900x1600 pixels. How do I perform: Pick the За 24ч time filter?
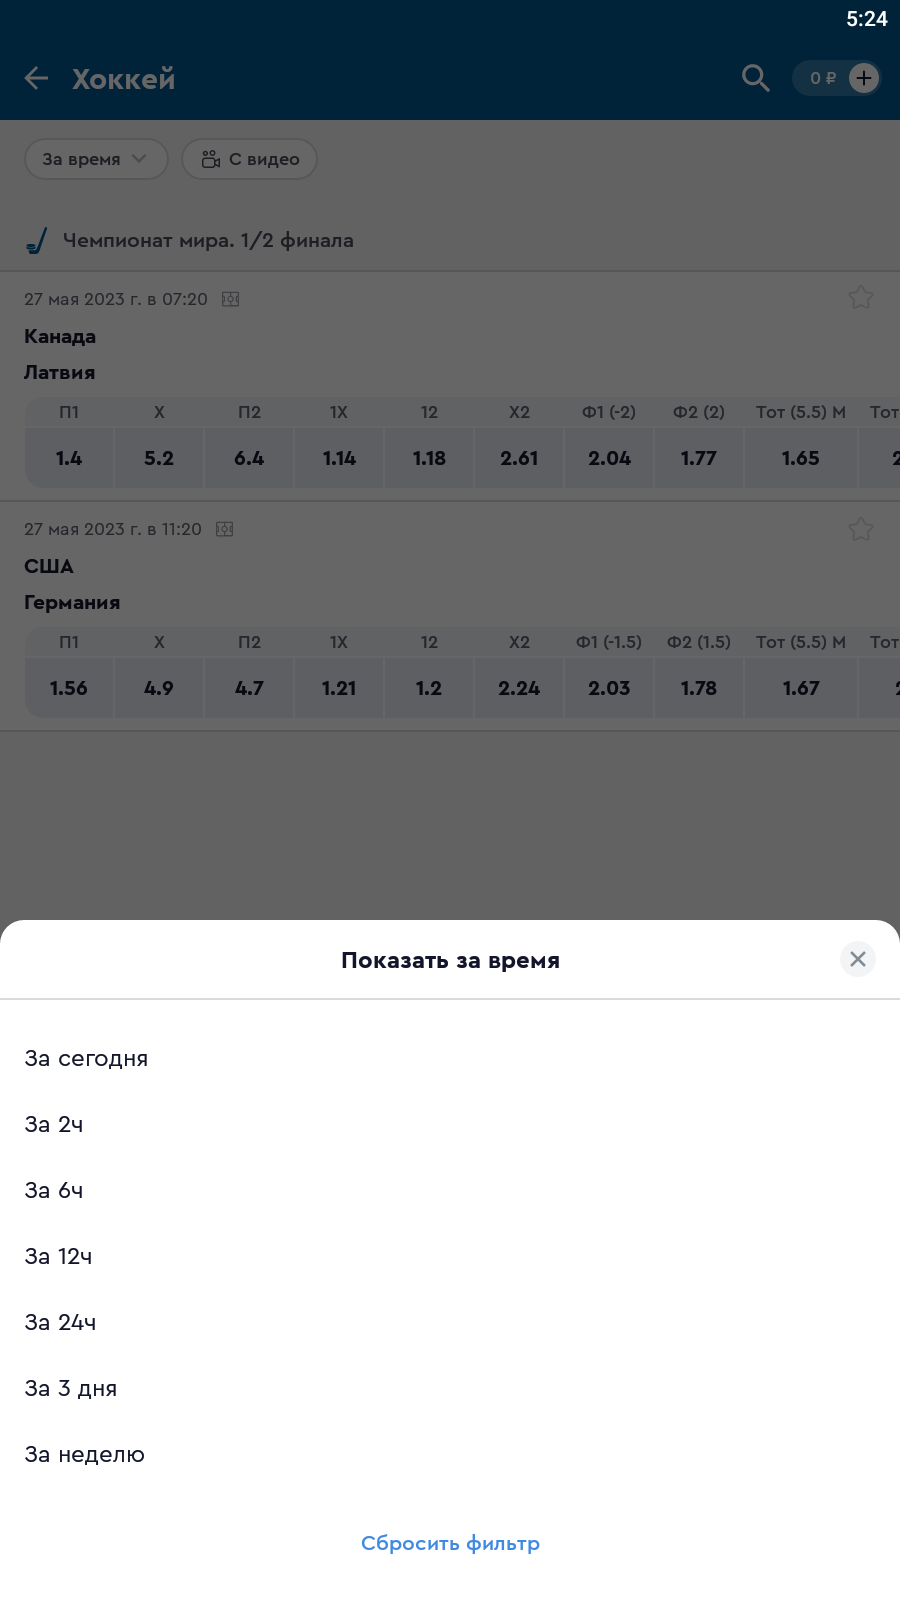[x=60, y=1322]
